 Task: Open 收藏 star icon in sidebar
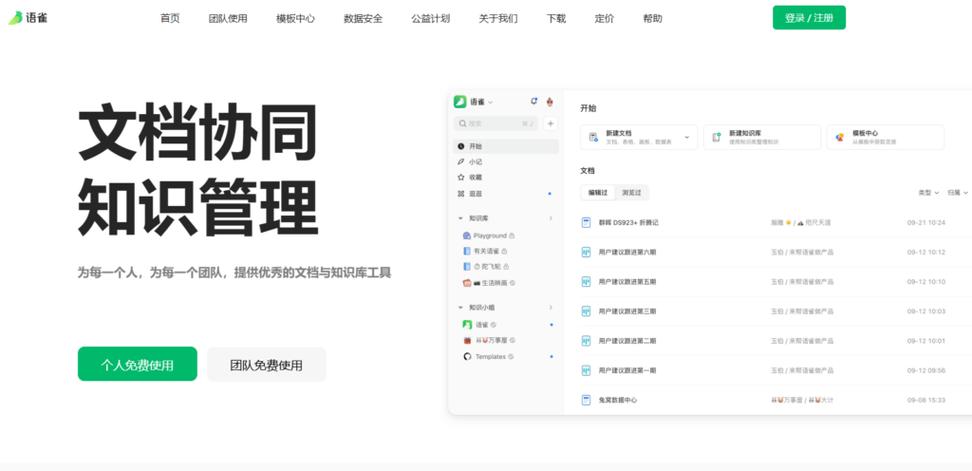pyautogui.click(x=461, y=177)
